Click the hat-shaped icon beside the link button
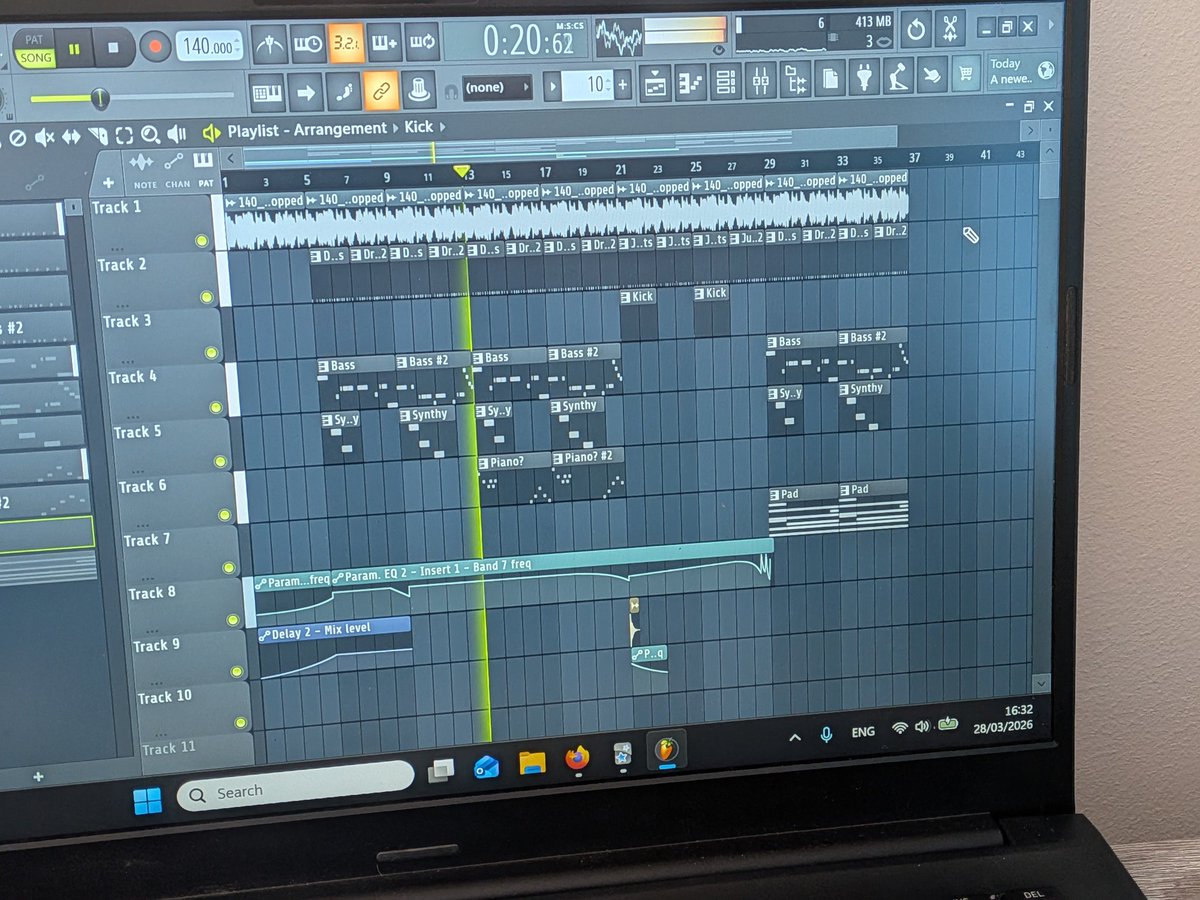Image resolution: width=1200 pixels, height=900 pixels. point(418,88)
